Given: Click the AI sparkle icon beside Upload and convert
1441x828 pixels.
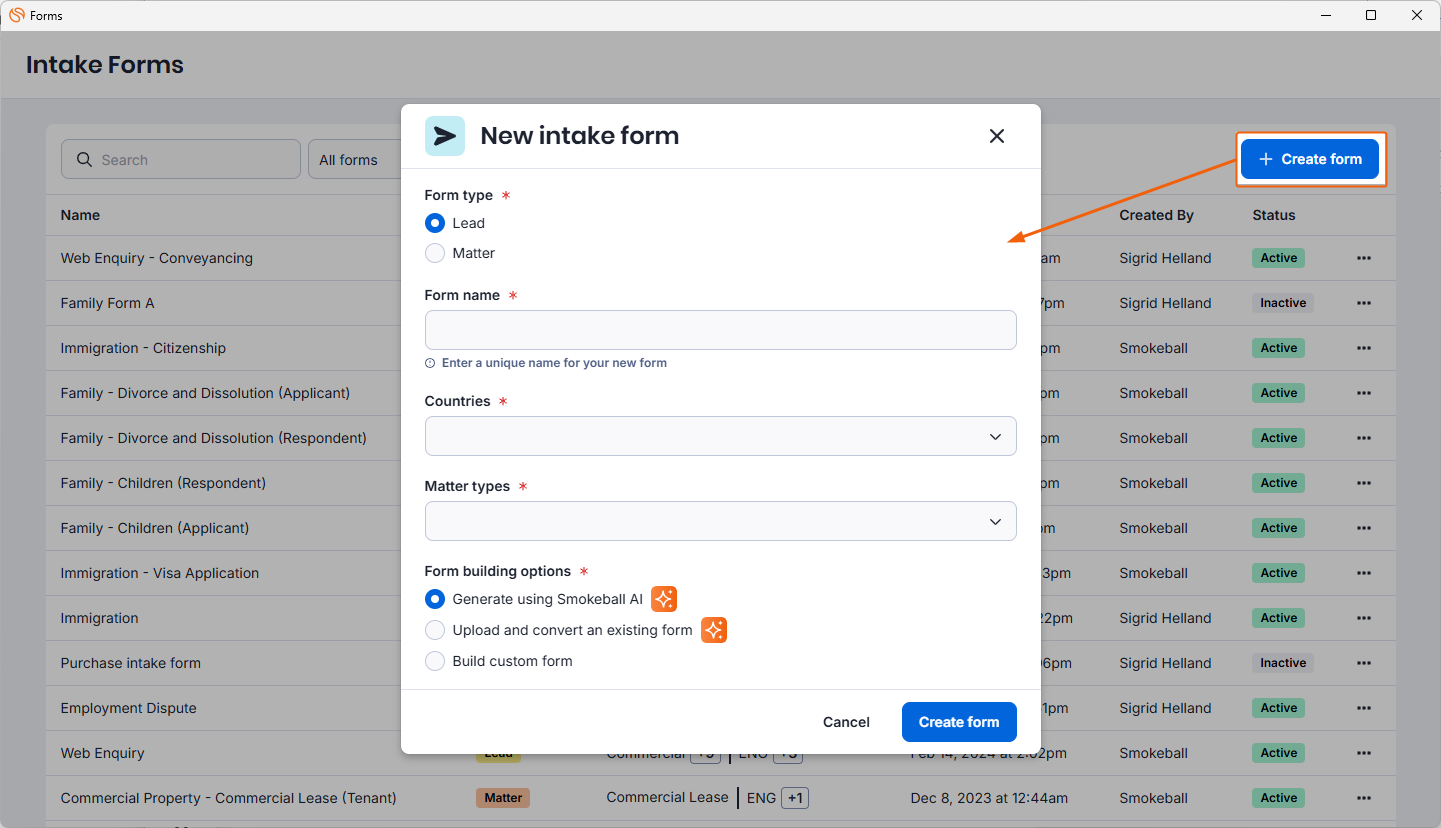Looking at the screenshot, I should pos(714,630).
